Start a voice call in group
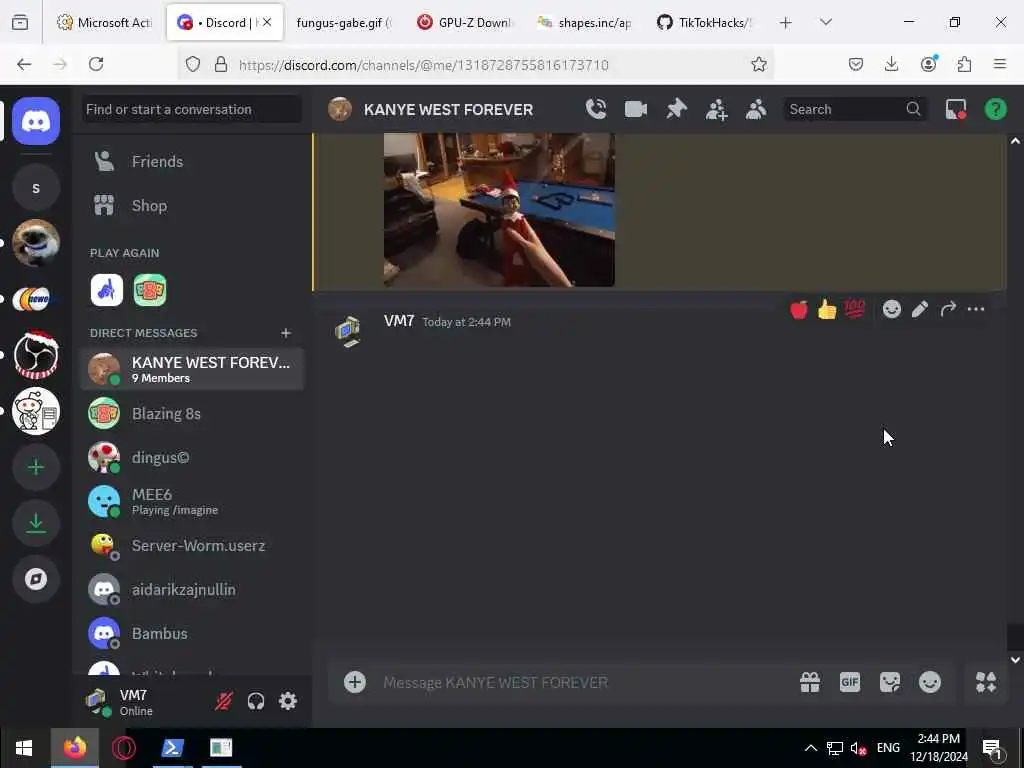The width and height of the screenshot is (1024, 768). coord(596,109)
